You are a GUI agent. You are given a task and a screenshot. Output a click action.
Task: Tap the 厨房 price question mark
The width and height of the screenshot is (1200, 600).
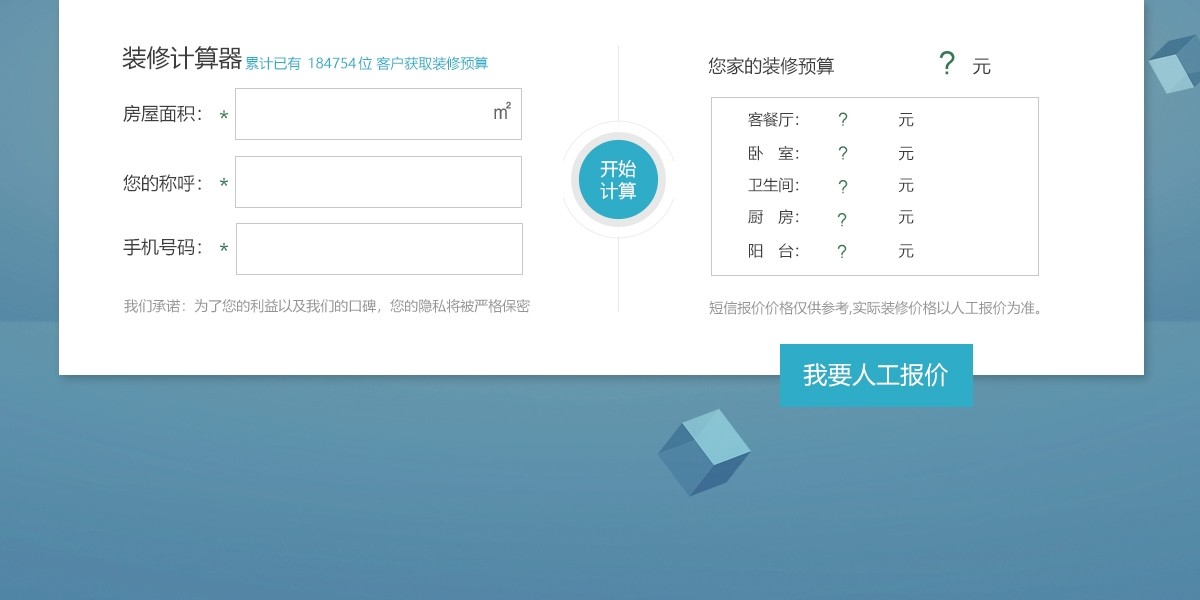point(843,219)
